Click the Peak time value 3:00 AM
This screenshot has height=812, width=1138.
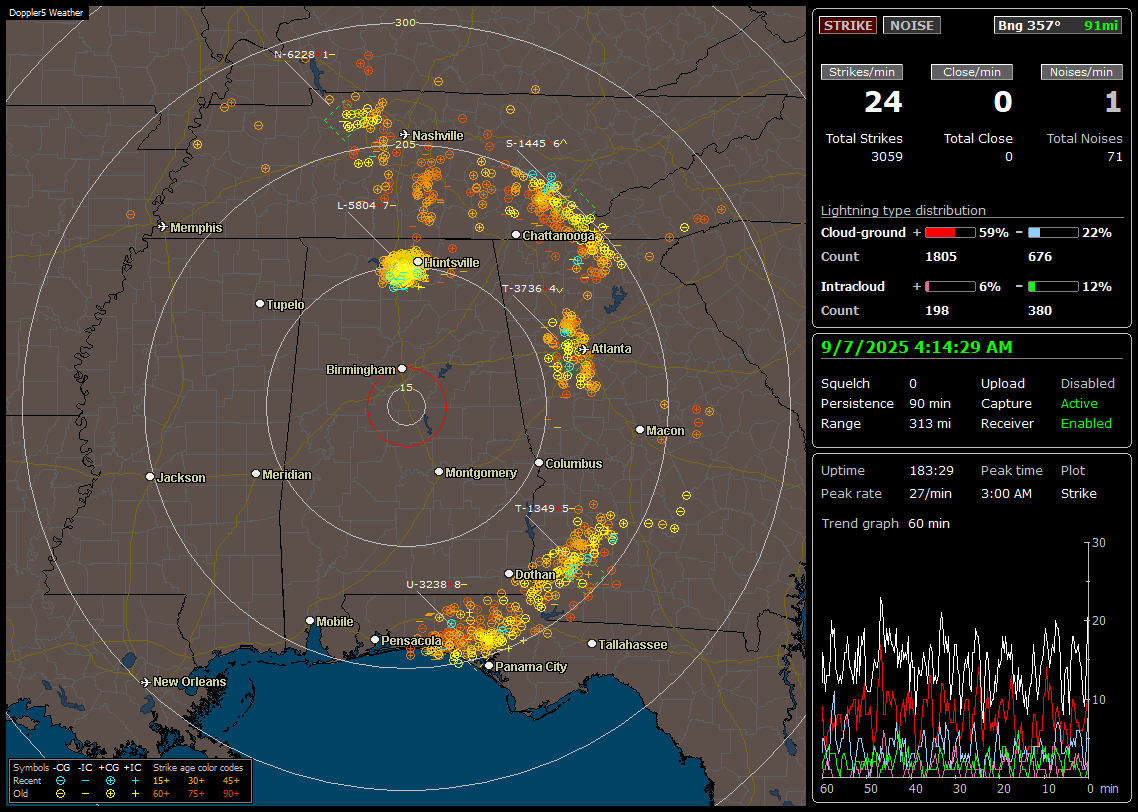1006,493
